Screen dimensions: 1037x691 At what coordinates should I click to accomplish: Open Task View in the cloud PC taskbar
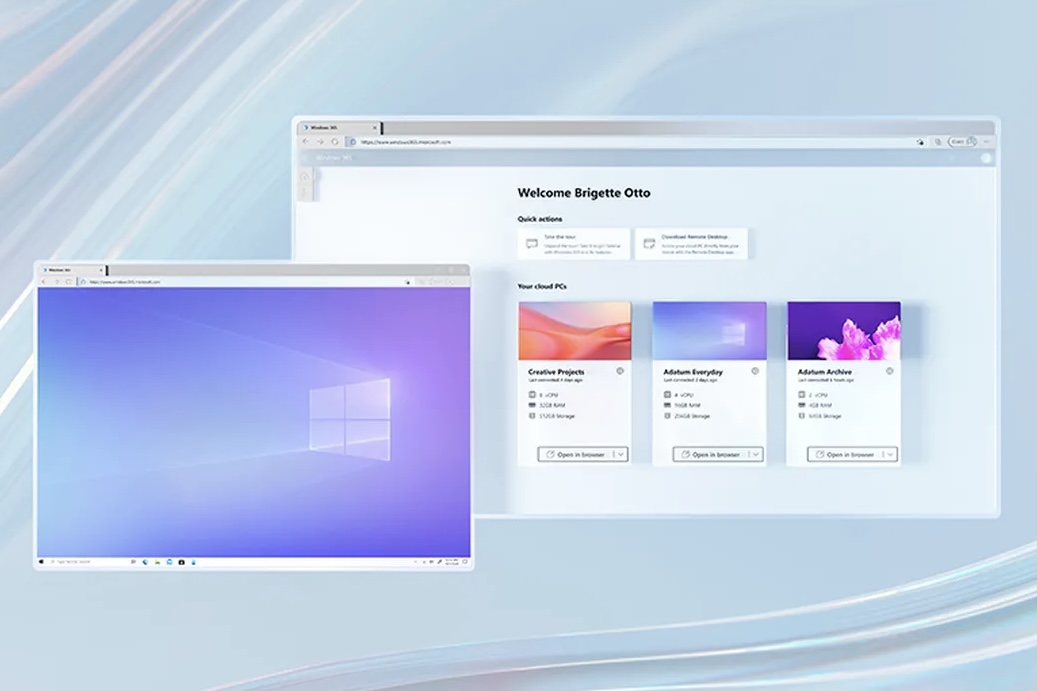click(x=133, y=562)
